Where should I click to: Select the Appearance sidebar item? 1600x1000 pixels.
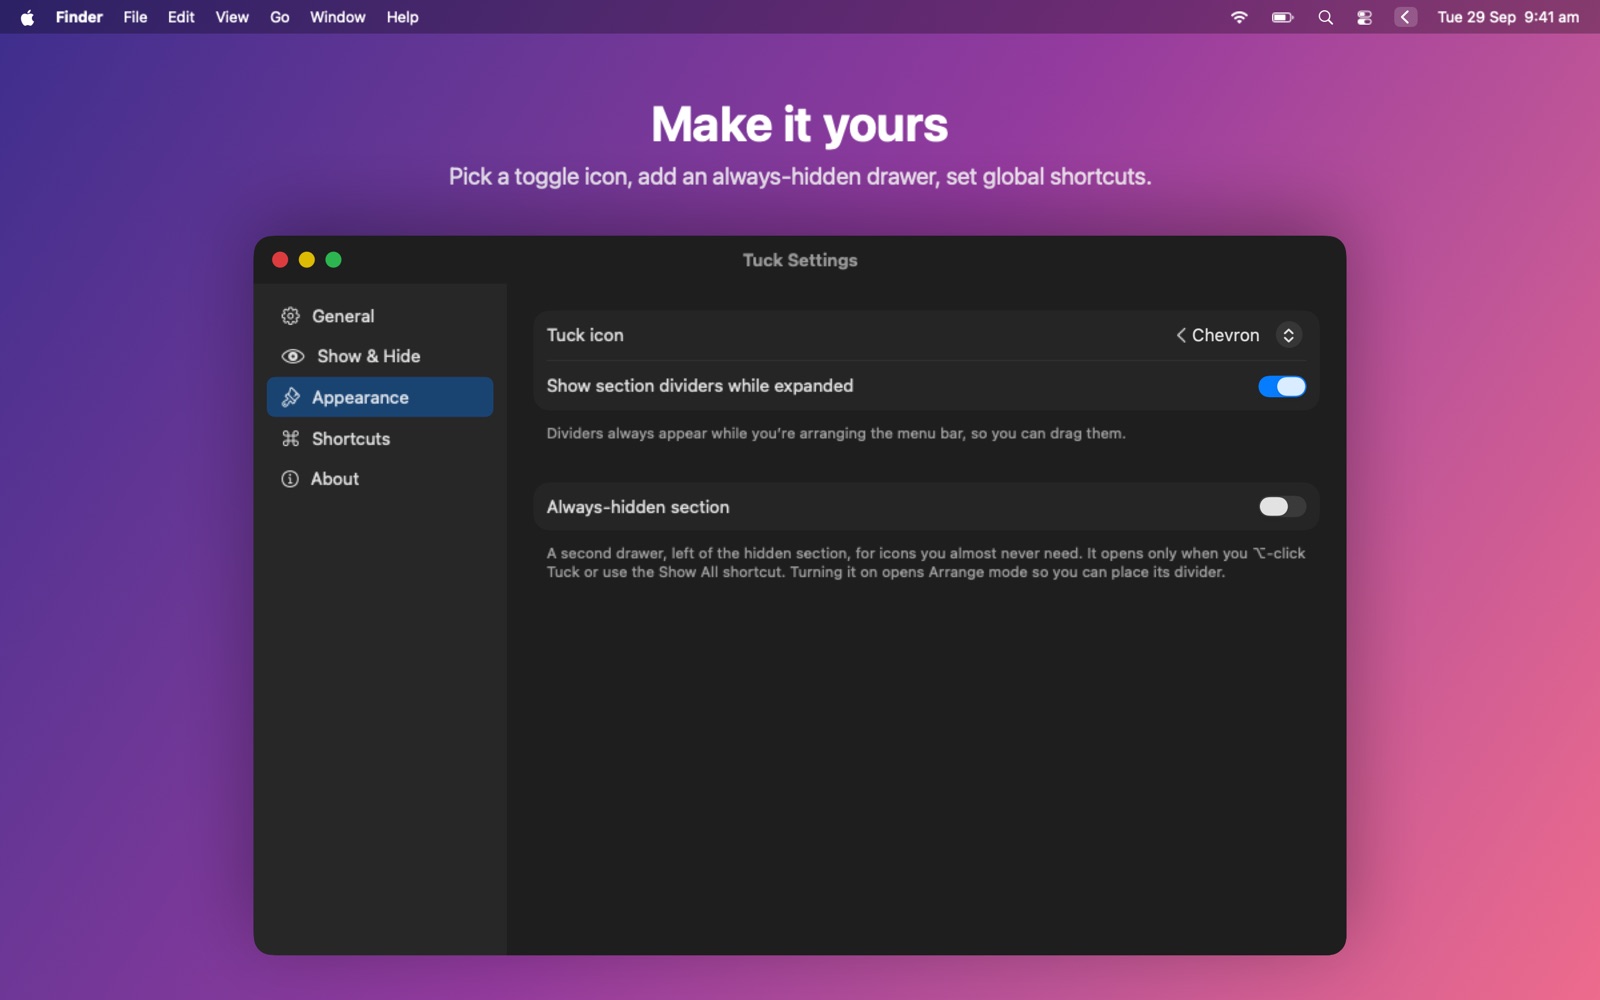coord(380,397)
